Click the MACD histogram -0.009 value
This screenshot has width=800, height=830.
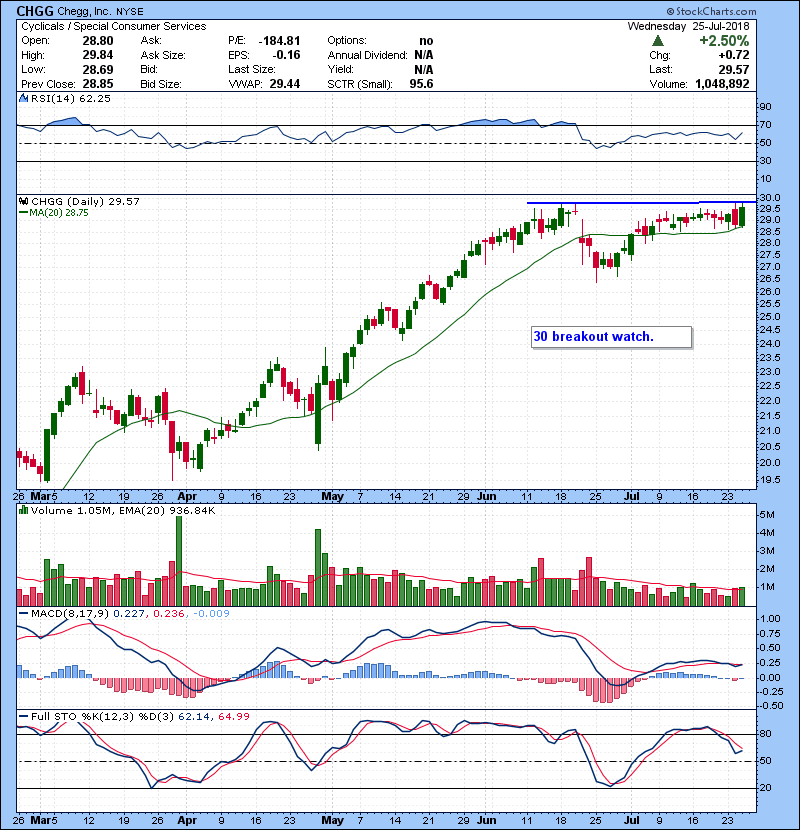point(211,614)
